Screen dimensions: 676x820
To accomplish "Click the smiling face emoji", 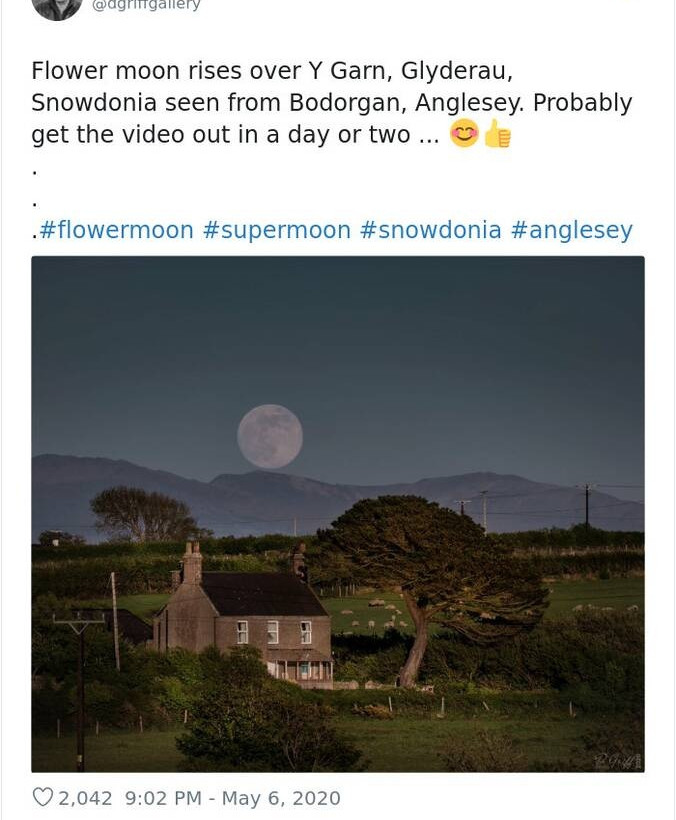I will point(464,134).
